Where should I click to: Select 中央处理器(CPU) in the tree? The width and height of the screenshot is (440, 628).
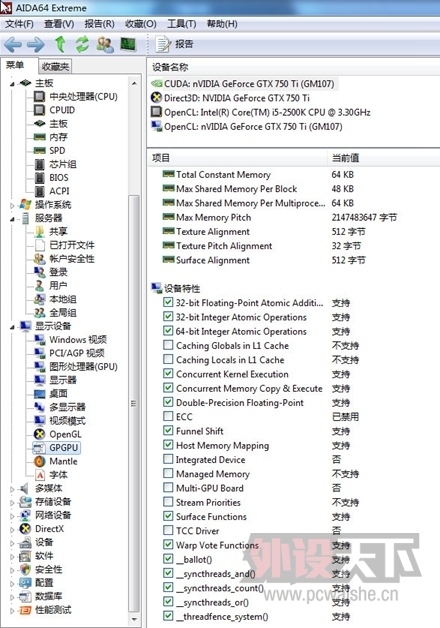coord(83,97)
